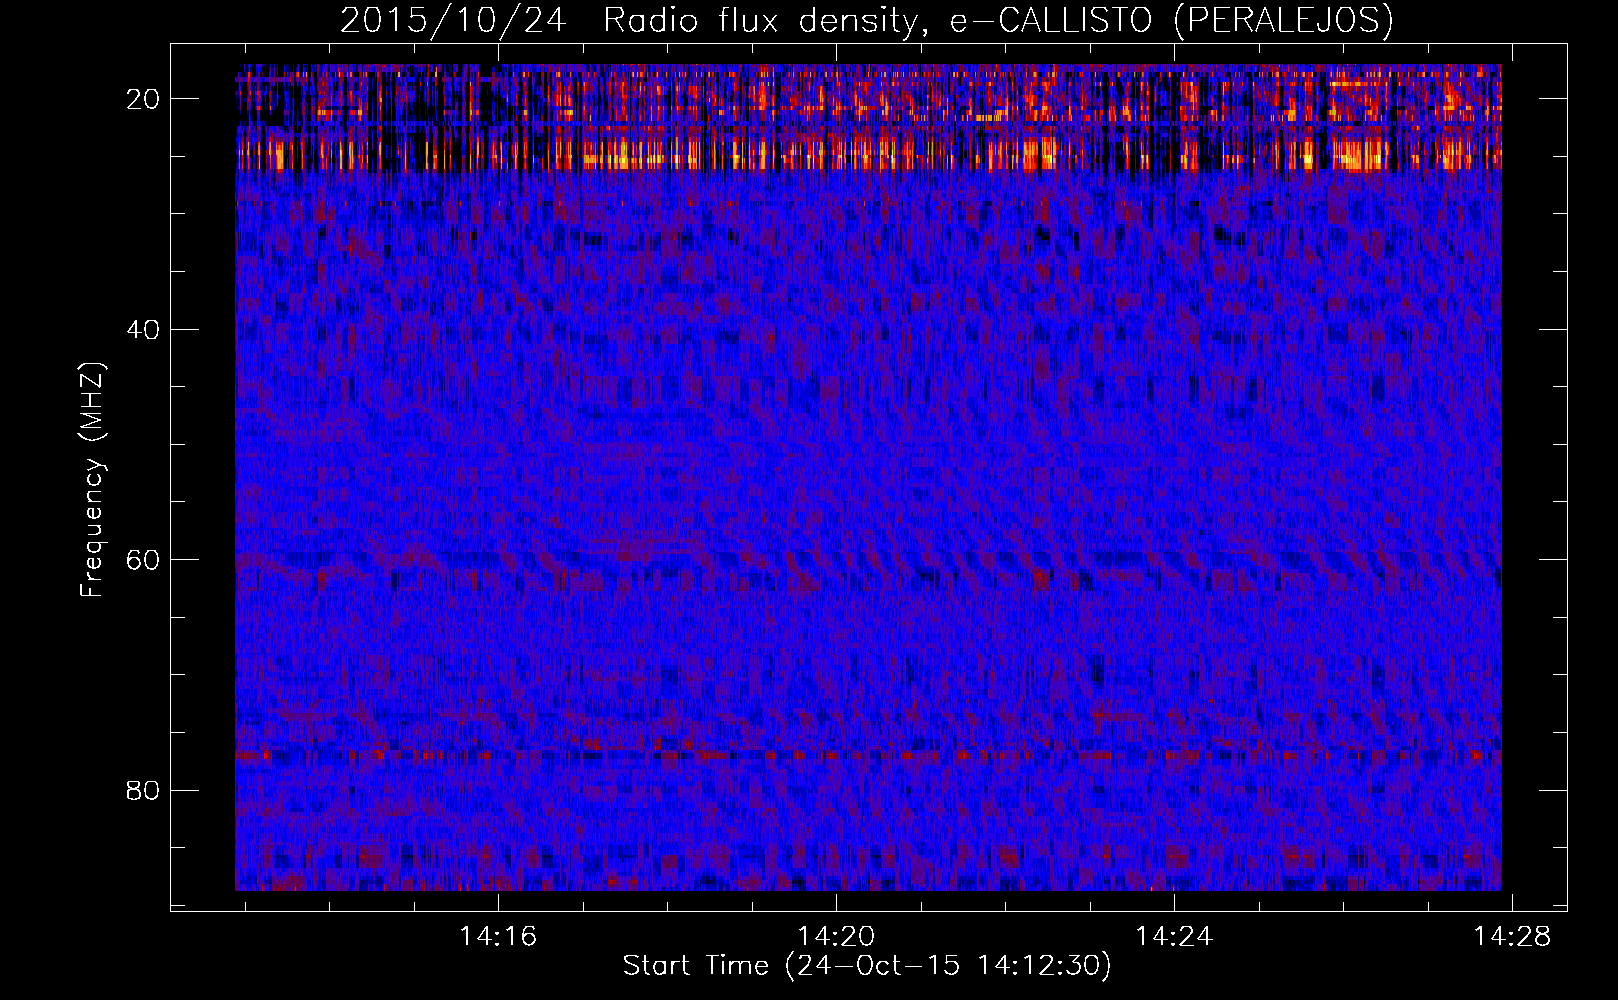The height and width of the screenshot is (1000, 1618).
Task: Click the "20" frequency tick label
Action: click(x=144, y=99)
